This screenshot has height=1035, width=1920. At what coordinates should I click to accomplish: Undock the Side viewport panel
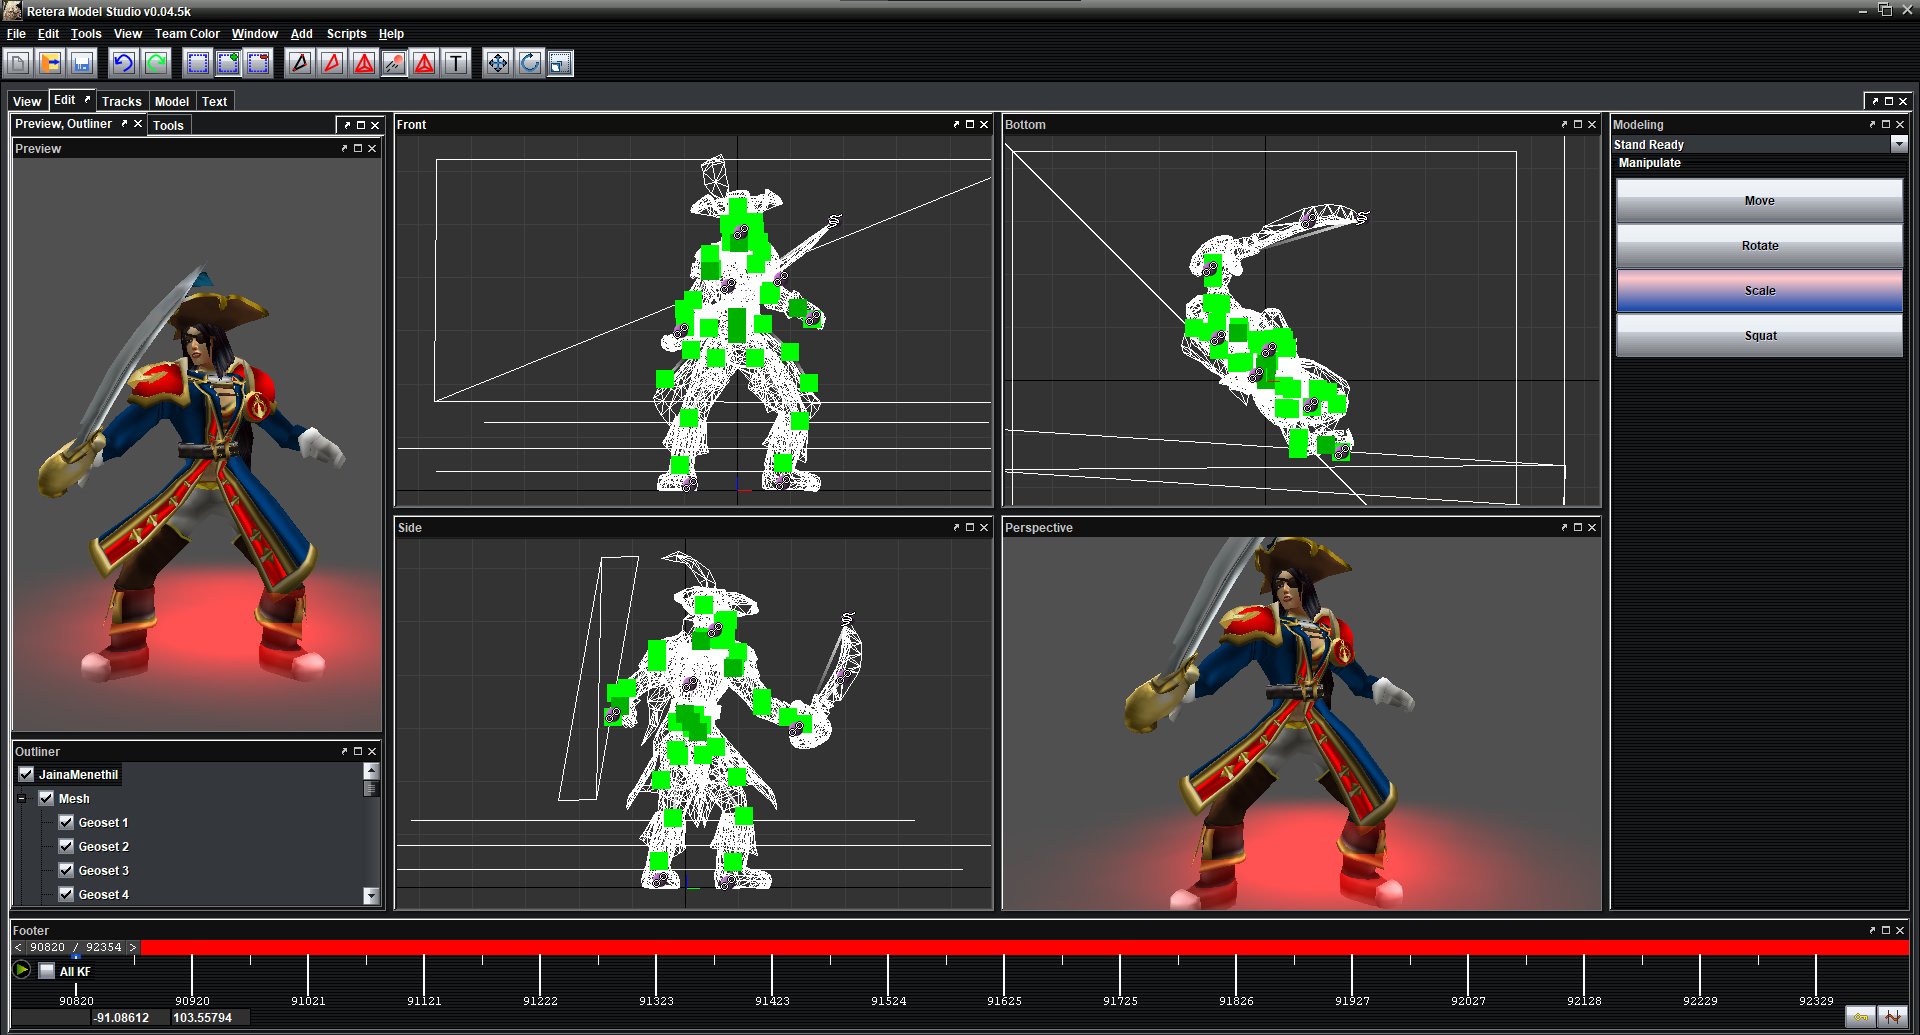click(x=956, y=528)
